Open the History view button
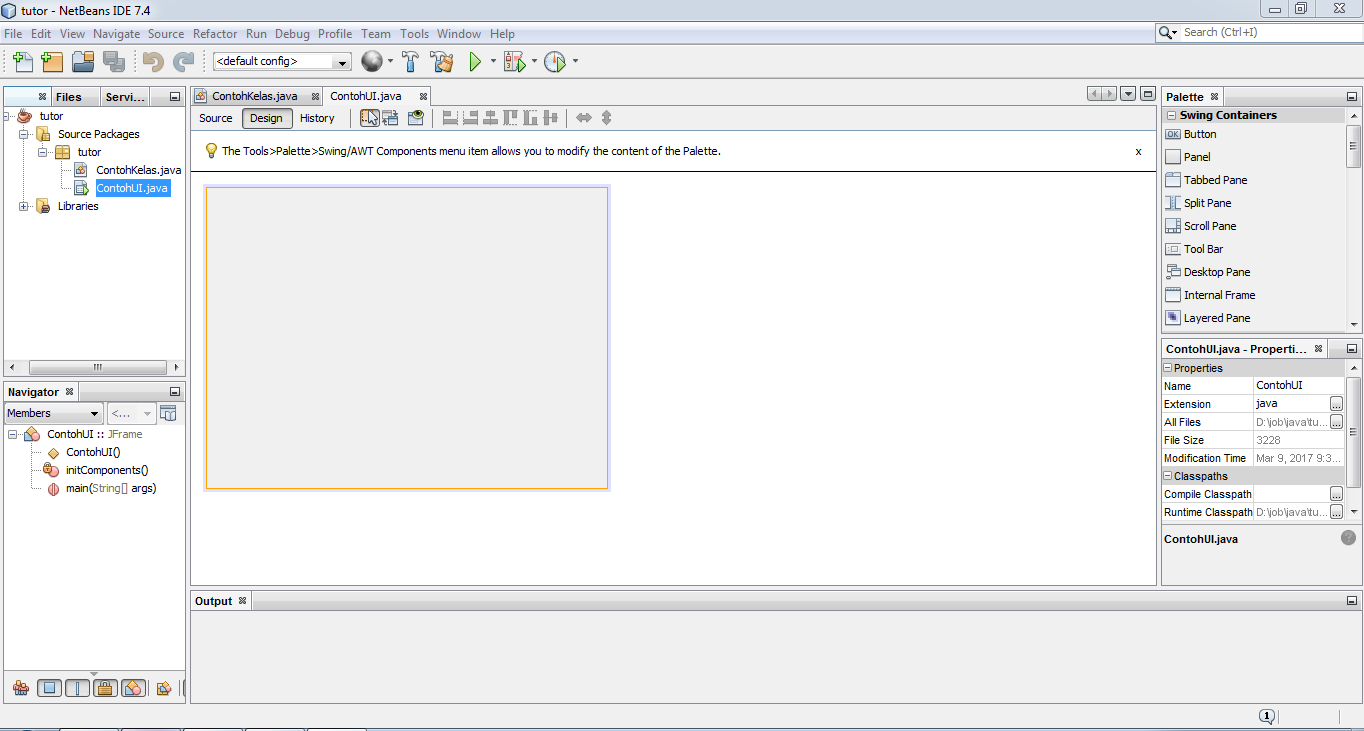Image resolution: width=1364 pixels, height=731 pixels. 316,117
